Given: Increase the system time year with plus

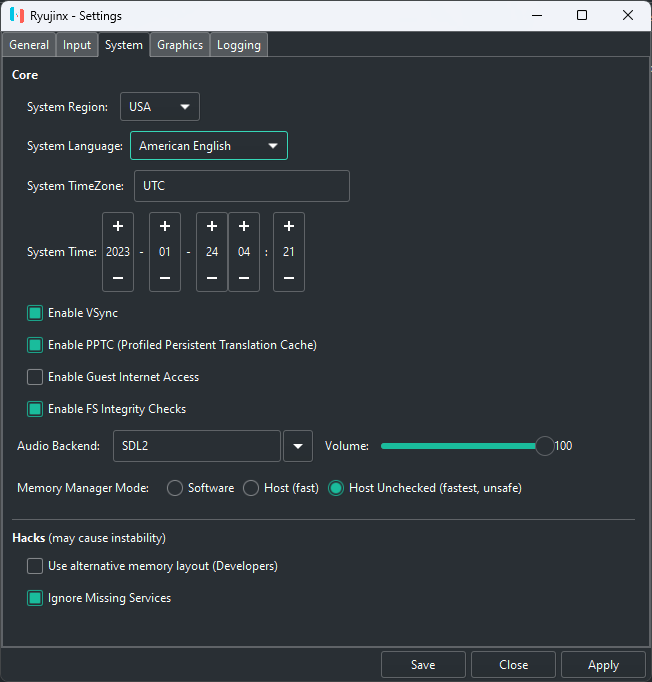Looking at the screenshot, I should 118,226.
